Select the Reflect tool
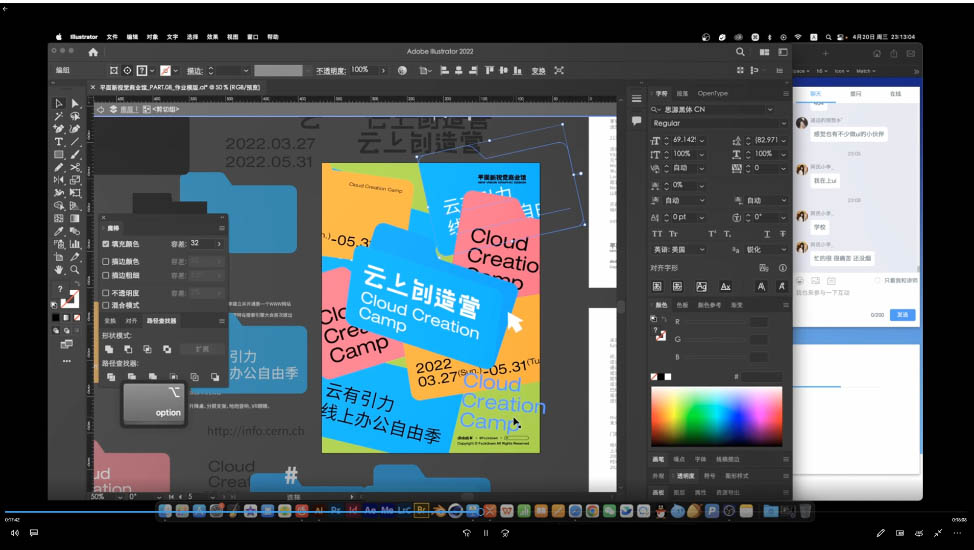974x550 pixels. pyautogui.click(x=58, y=180)
